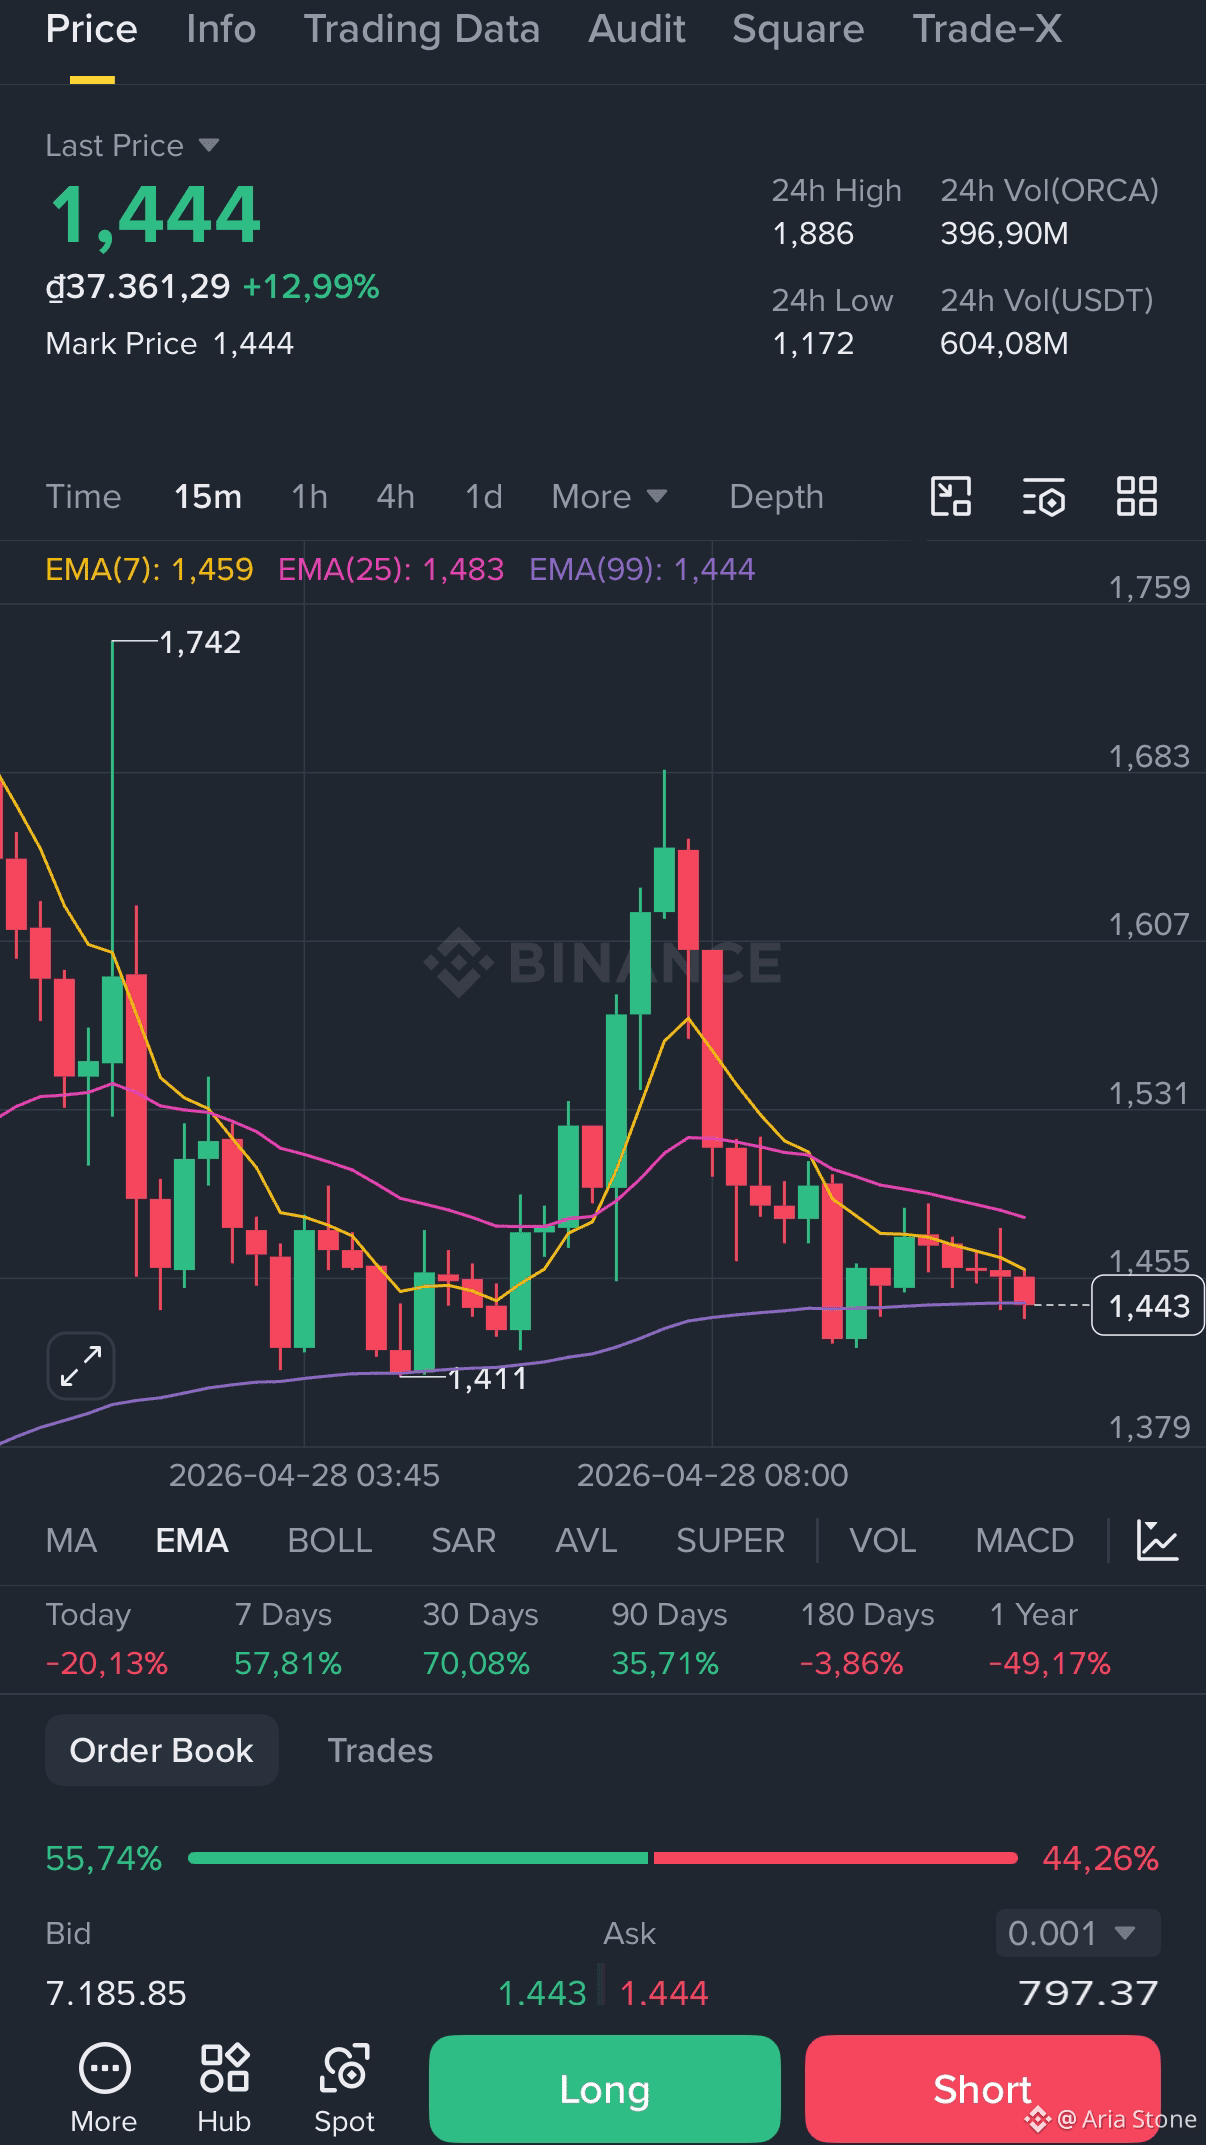The height and width of the screenshot is (2145, 1206).
Task: Expand chart to fullscreen with arrows icon
Action: 81,1366
